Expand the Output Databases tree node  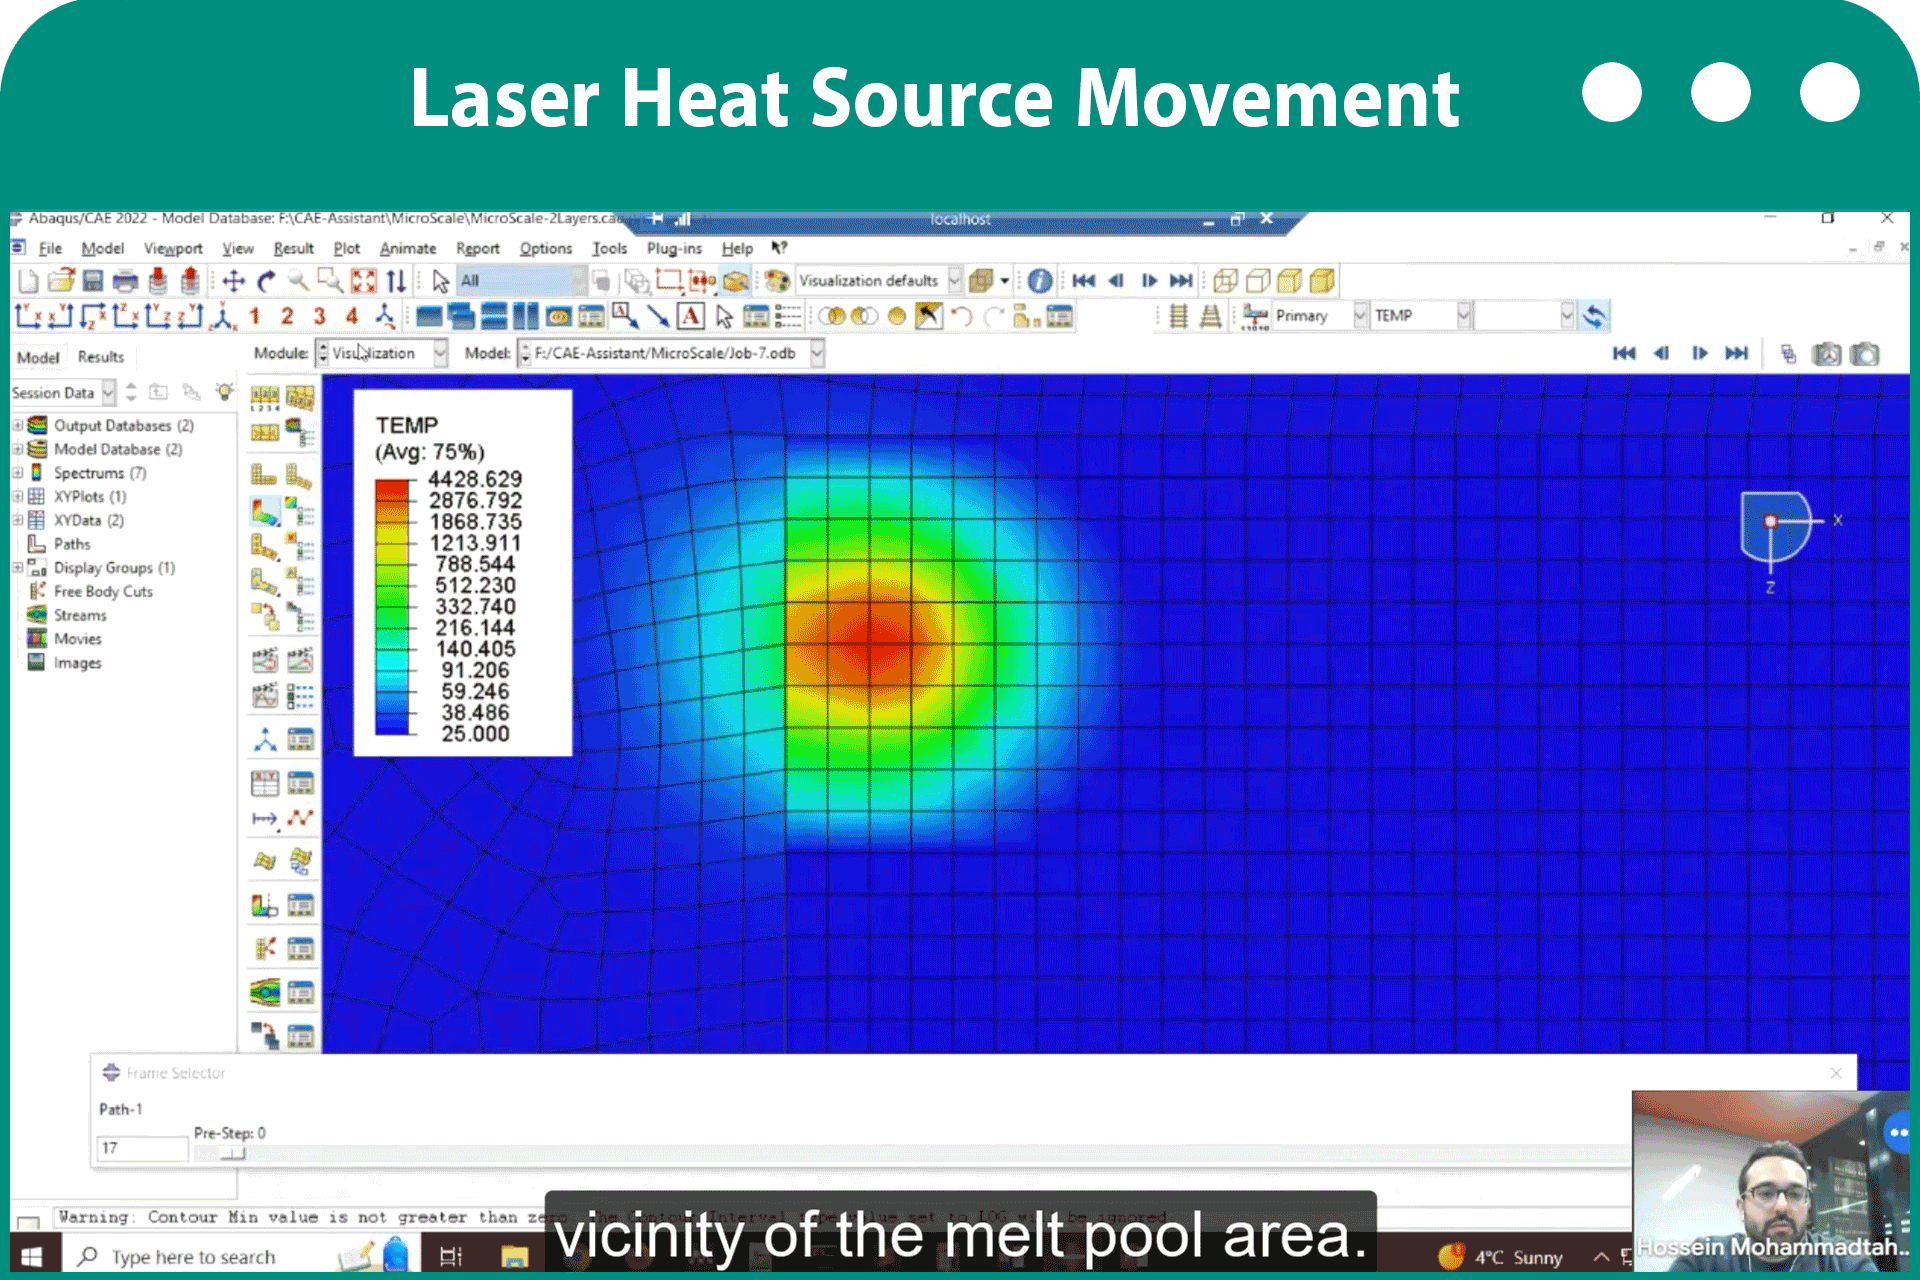[x=17, y=425]
